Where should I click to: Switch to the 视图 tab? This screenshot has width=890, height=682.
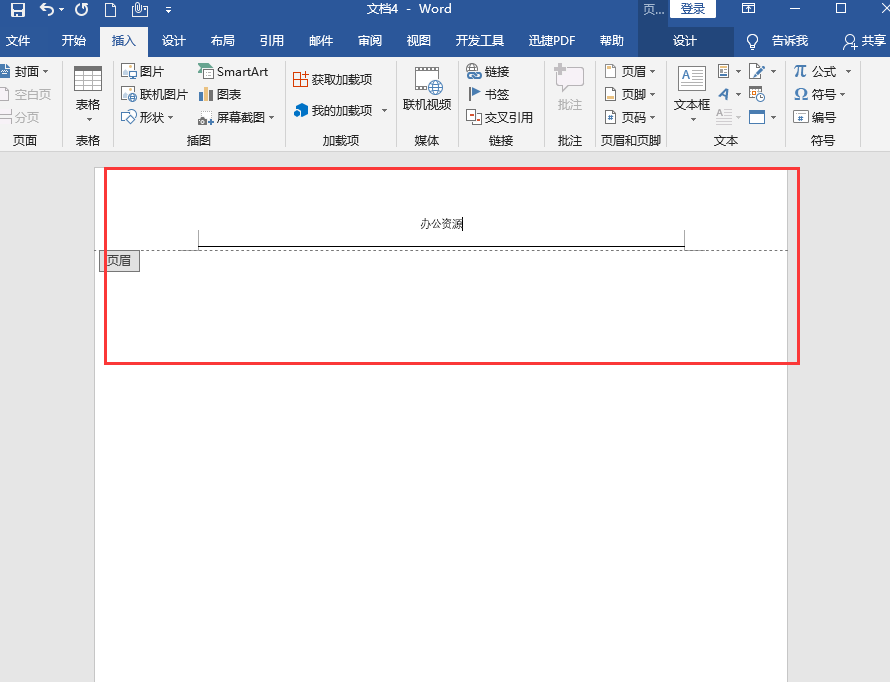[x=419, y=41]
